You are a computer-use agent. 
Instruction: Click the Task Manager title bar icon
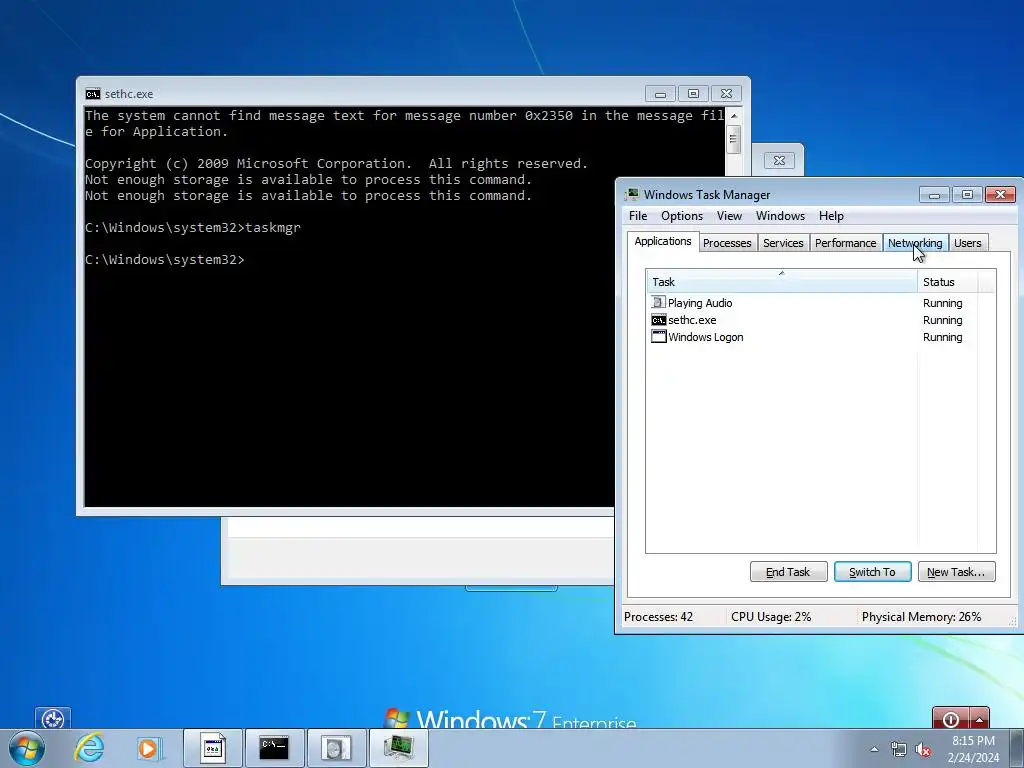coord(632,195)
